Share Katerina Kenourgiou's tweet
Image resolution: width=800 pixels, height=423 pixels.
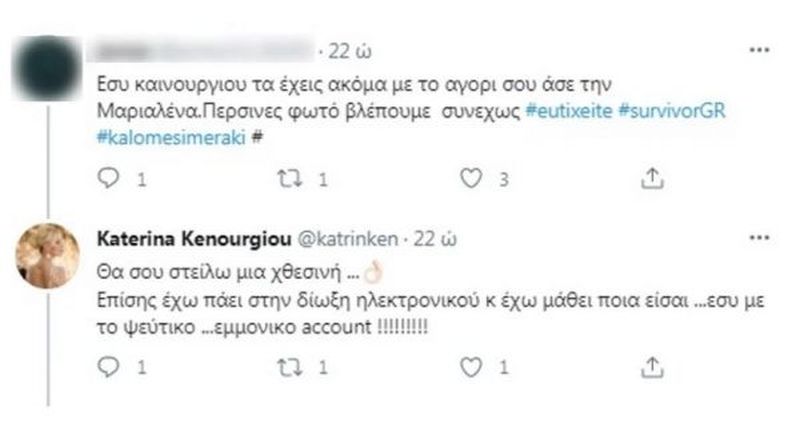click(x=649, y=368)
